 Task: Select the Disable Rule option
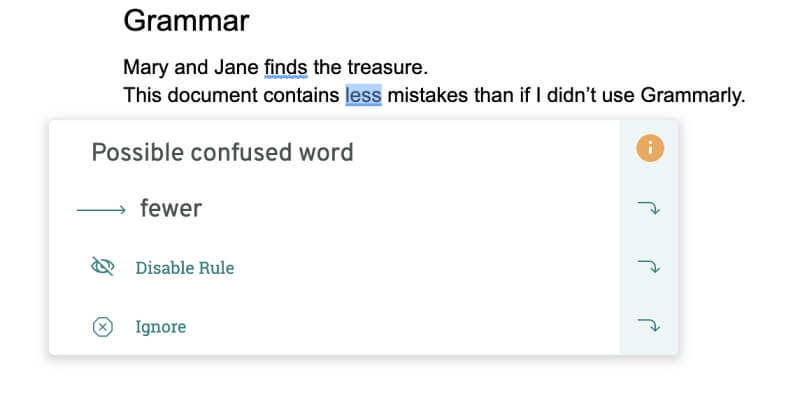(185, 267)
